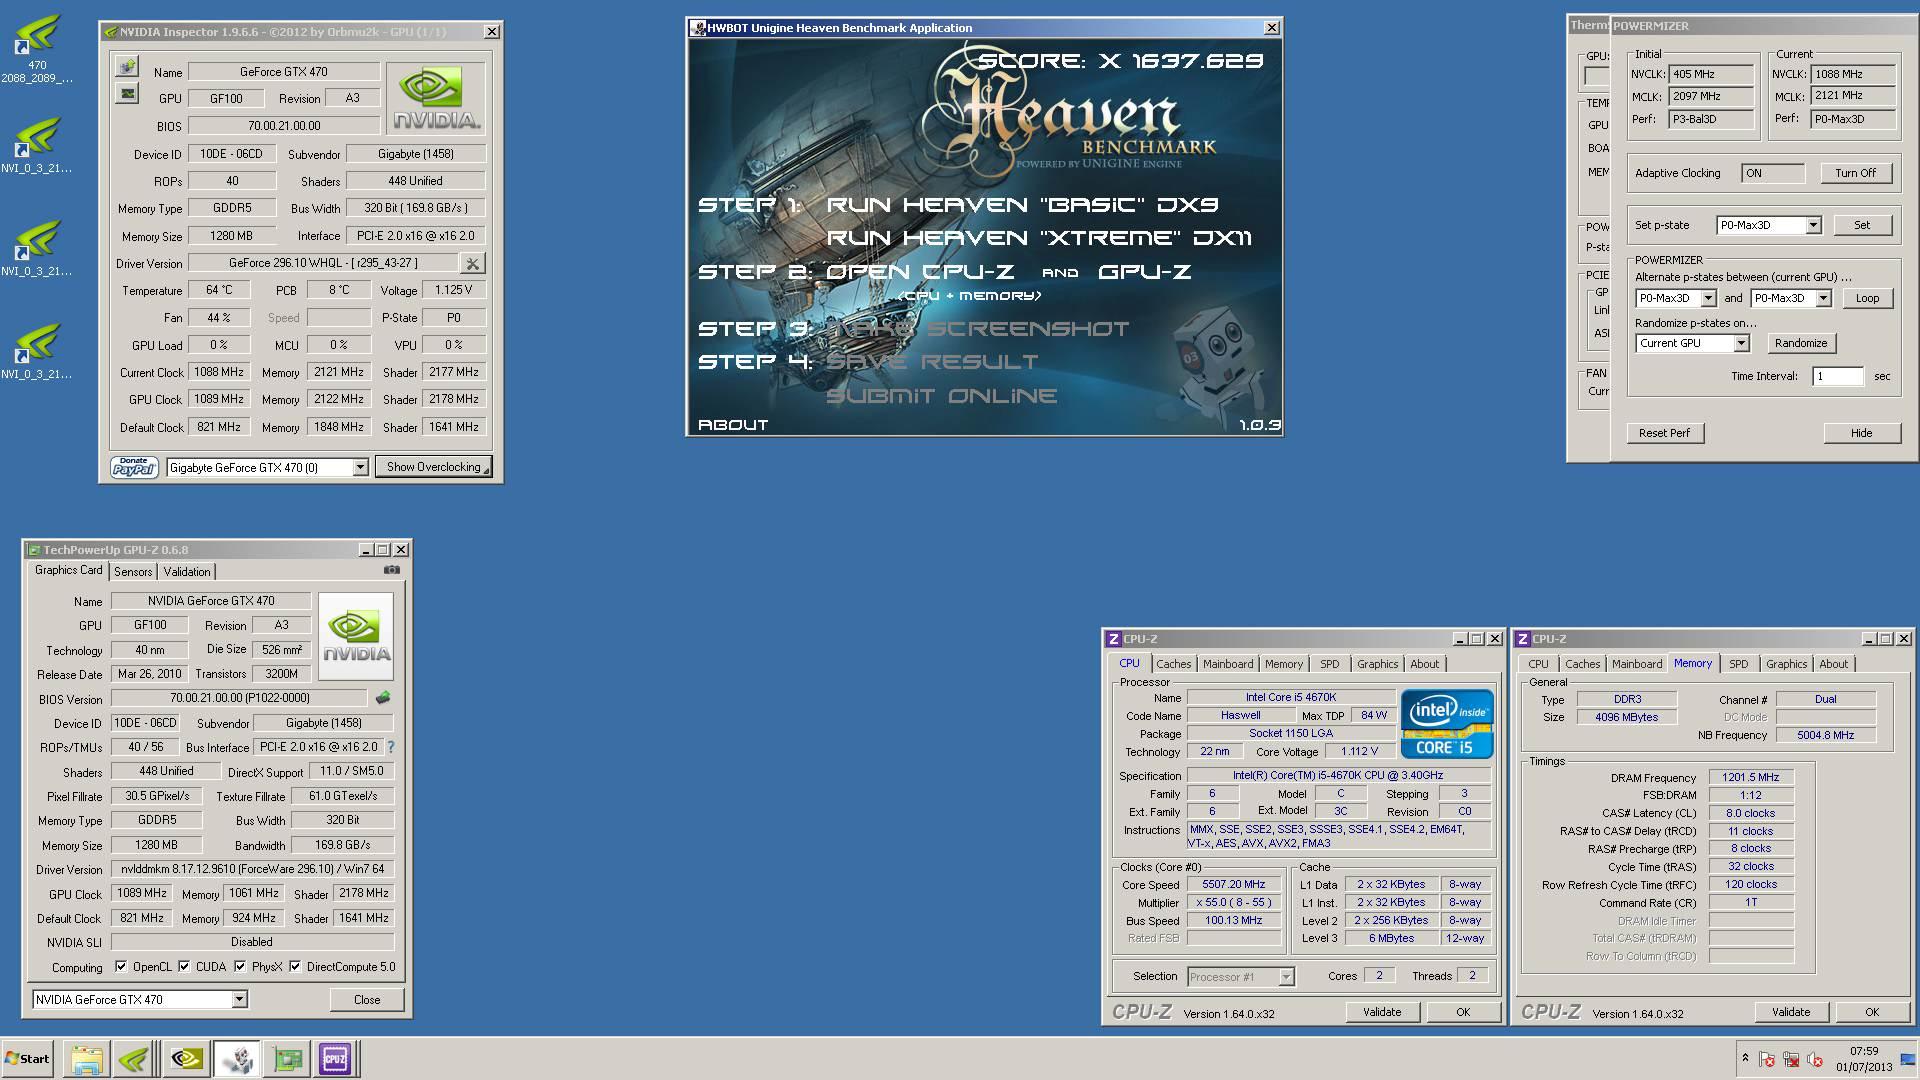Click the Set button in Powermizer
The width and height of the screenshot is (1920, 1080).
[1862, 225]
